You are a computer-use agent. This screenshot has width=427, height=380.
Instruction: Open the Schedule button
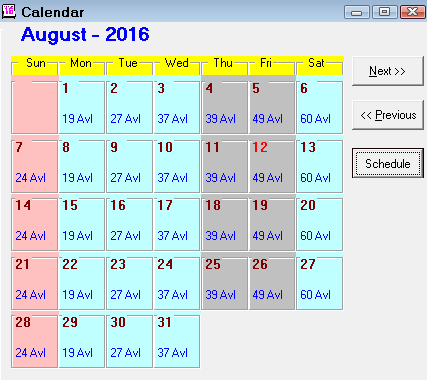tap(388, 163)
